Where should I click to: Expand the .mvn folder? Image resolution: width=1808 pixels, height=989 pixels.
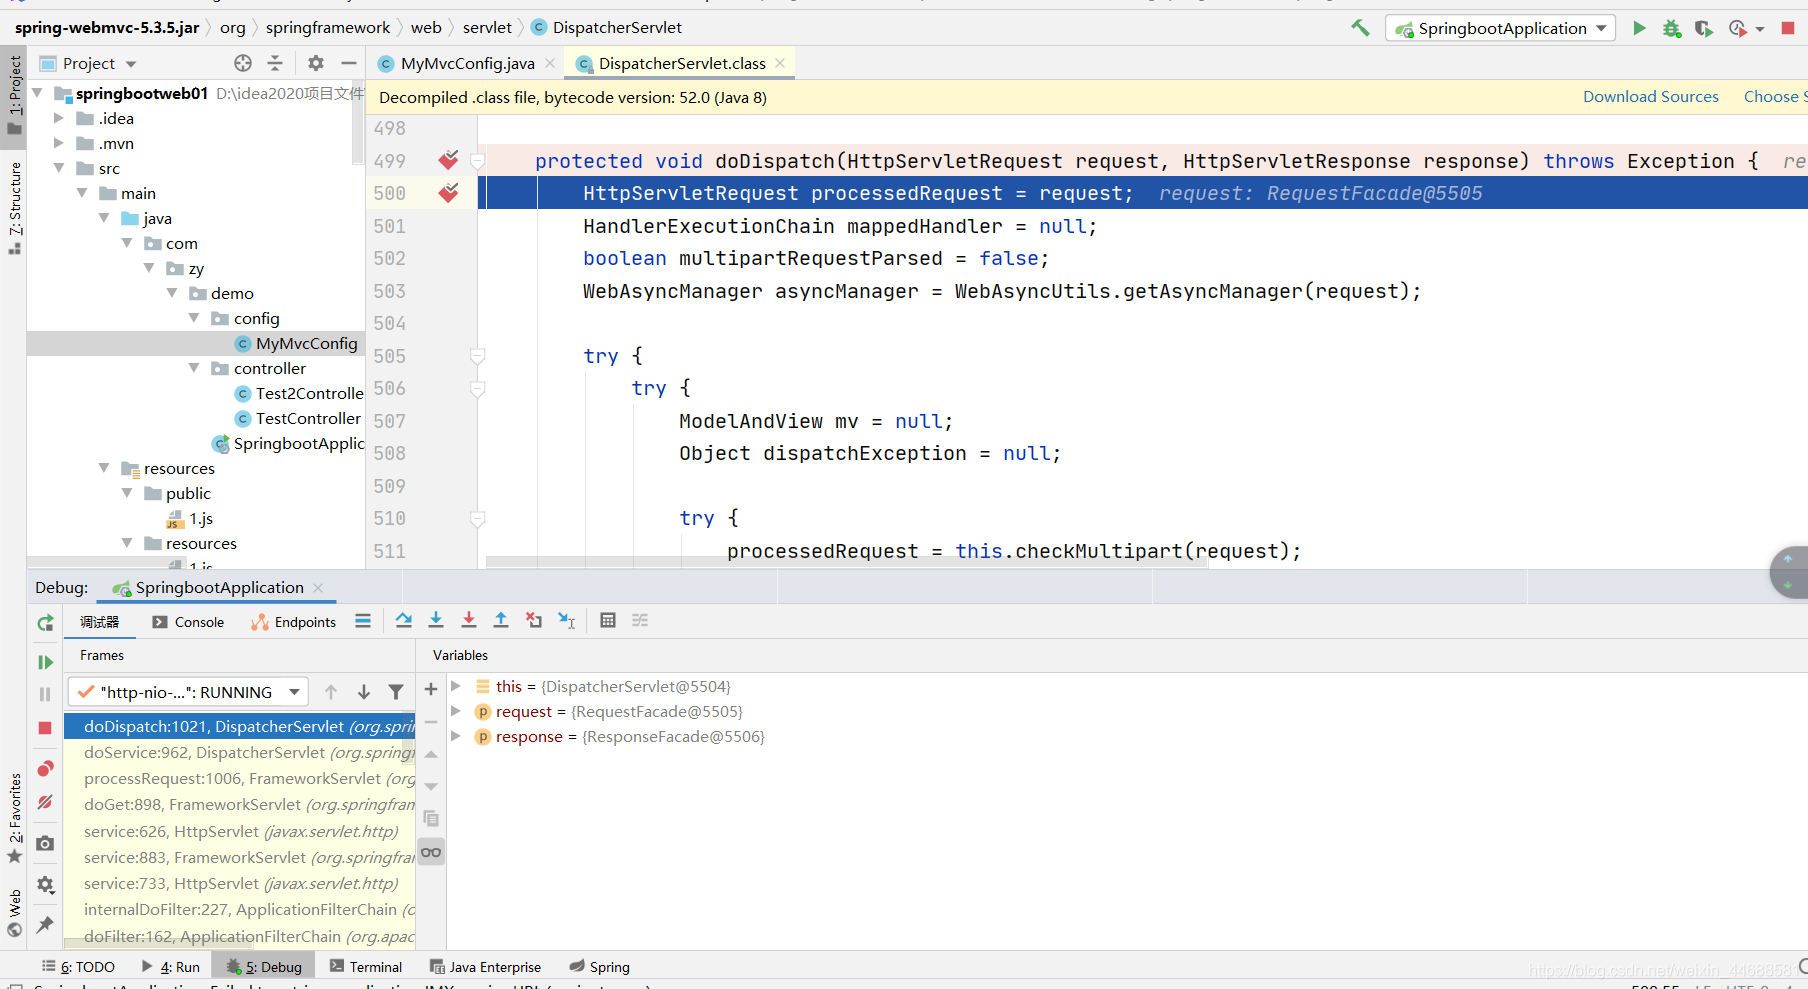[x=59, y=143]
